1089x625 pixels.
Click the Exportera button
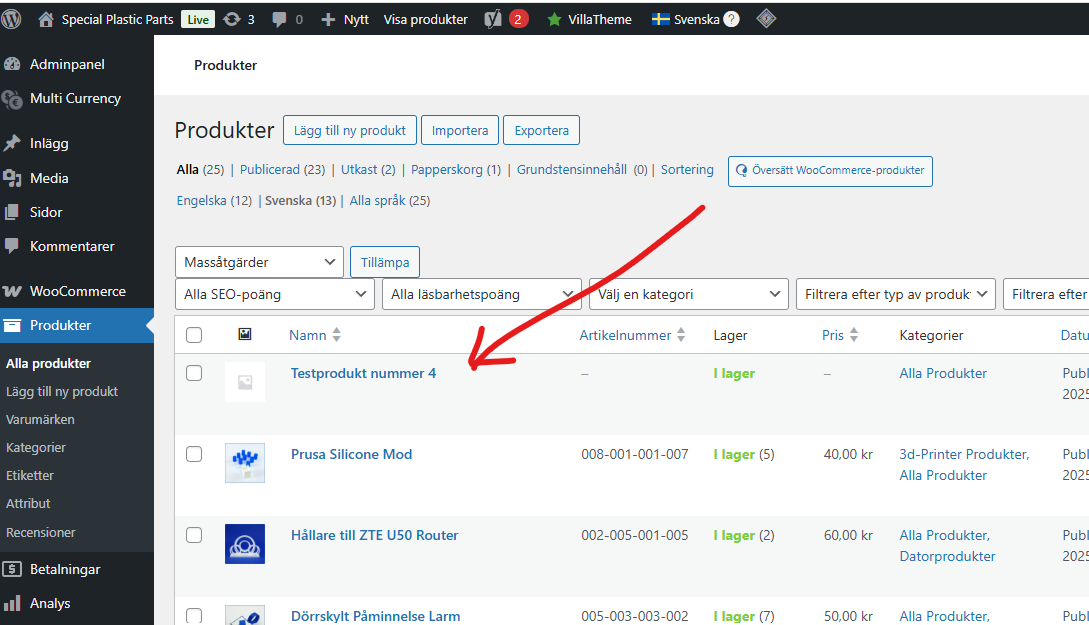coord(541,130)
